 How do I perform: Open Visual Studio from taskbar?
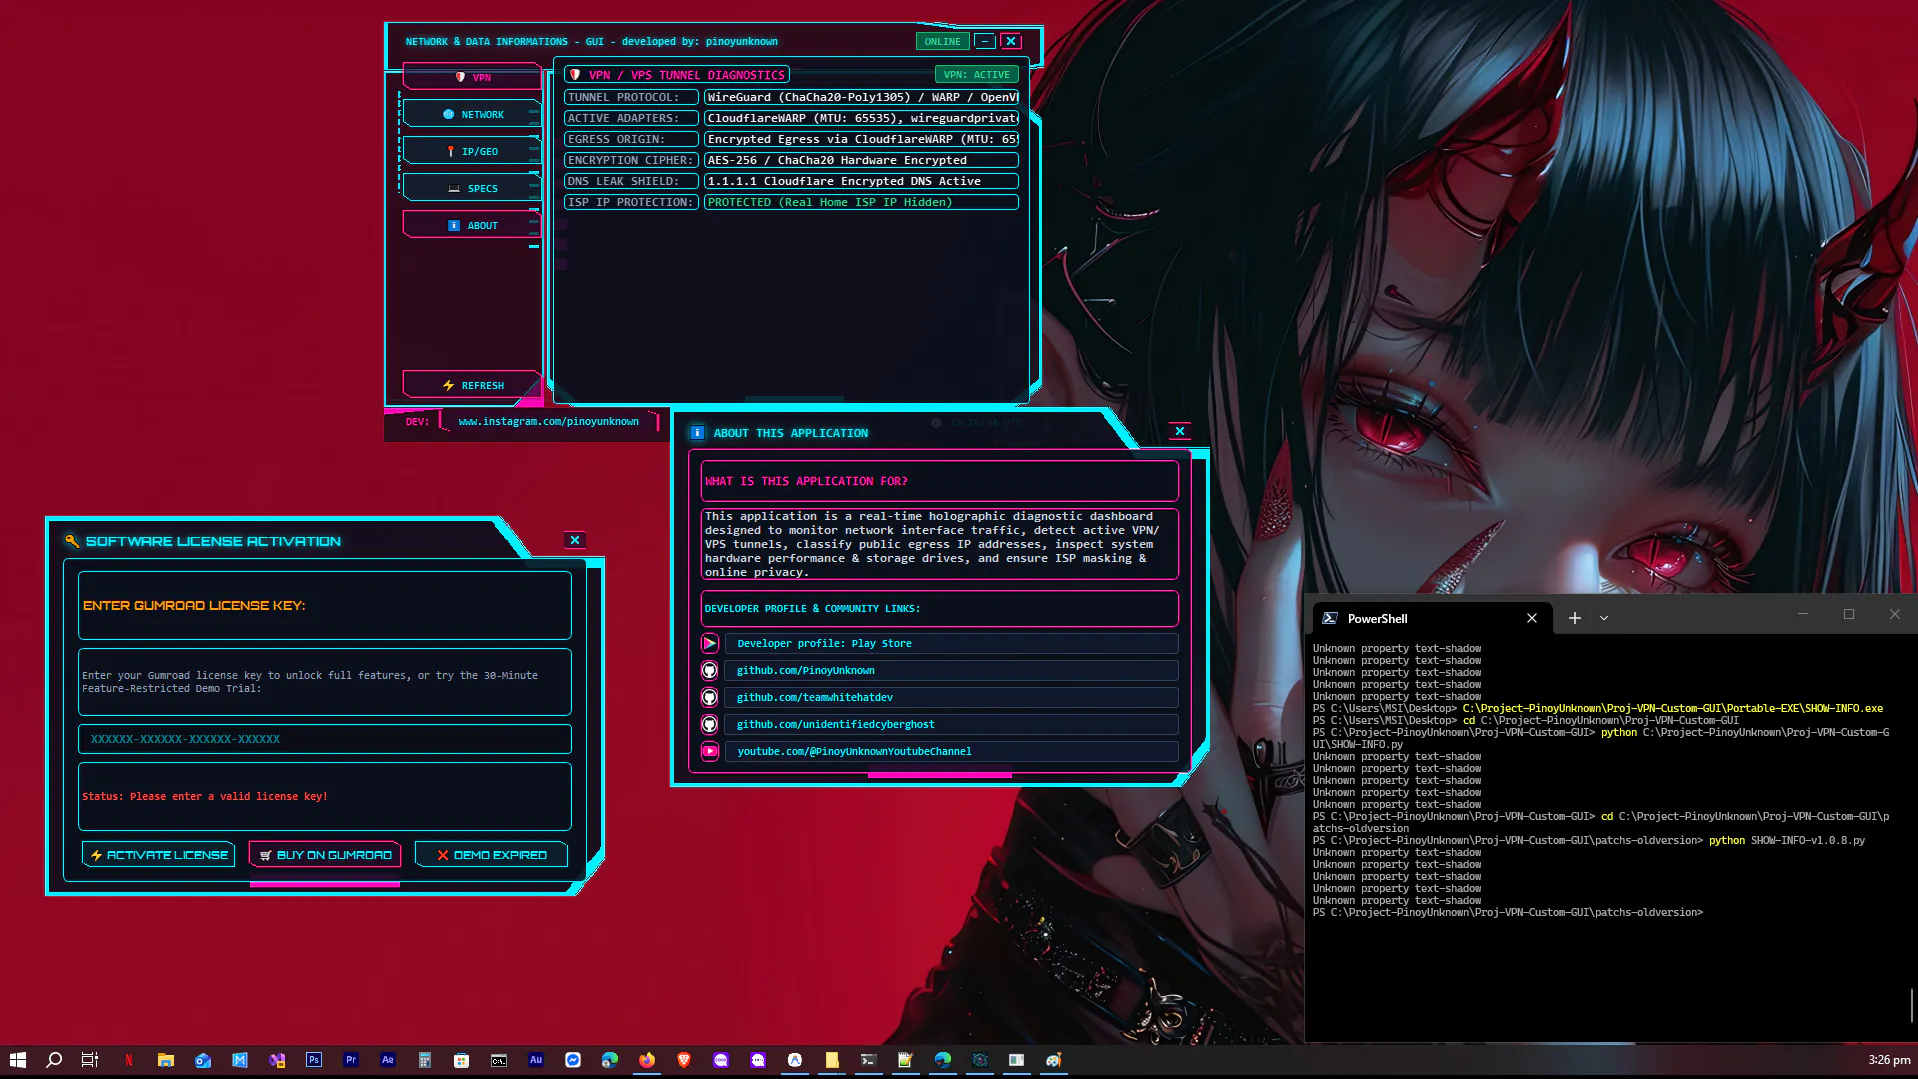click(x=277, y=1060)
